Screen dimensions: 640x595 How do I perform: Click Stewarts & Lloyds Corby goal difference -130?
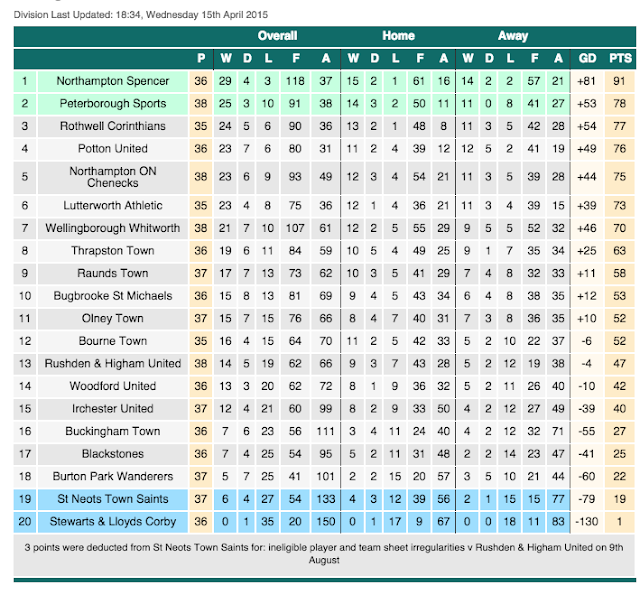tap(587, 522)
